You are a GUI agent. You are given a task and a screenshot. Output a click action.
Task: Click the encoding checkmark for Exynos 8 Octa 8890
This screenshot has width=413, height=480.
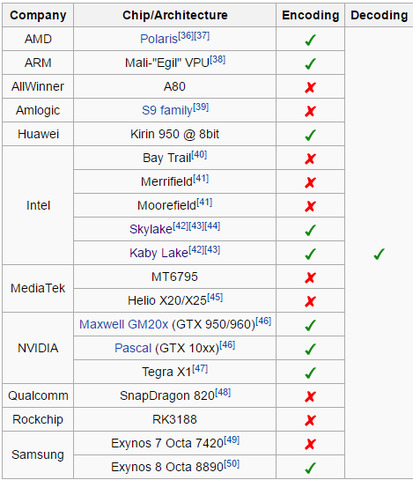pyautogui.click(x=310, y=468)
